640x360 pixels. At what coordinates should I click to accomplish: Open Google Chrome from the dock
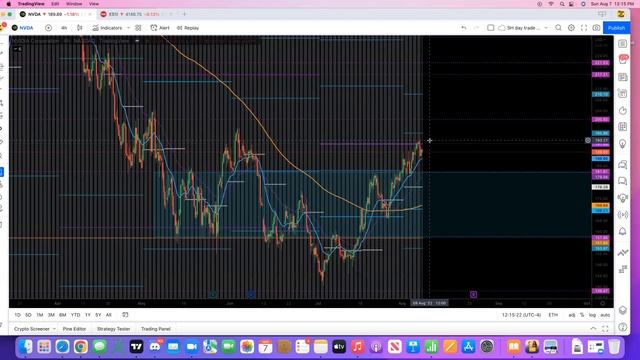tap(81, 347)
